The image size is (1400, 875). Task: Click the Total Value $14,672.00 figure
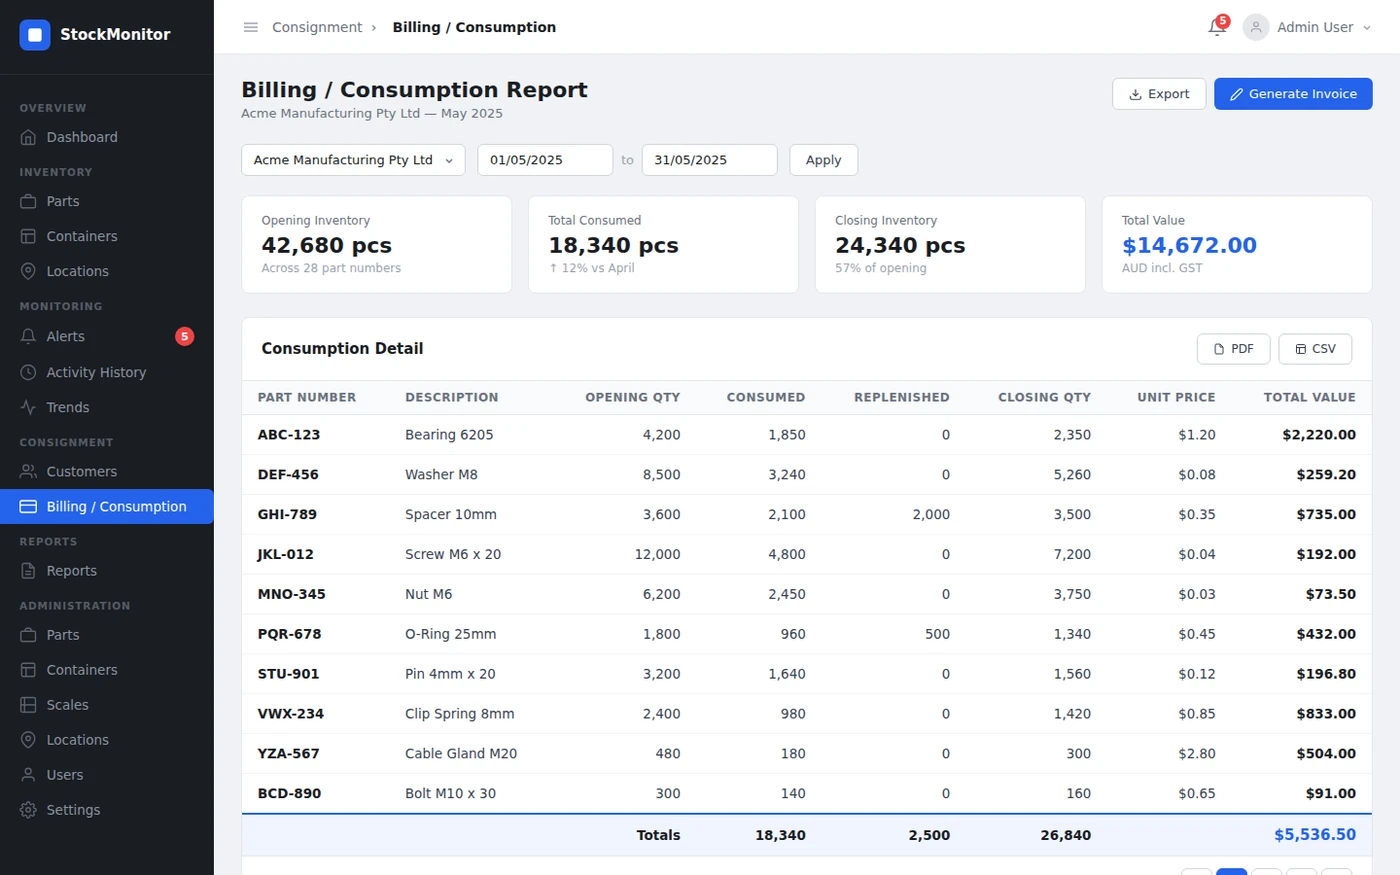(1189, 245)
